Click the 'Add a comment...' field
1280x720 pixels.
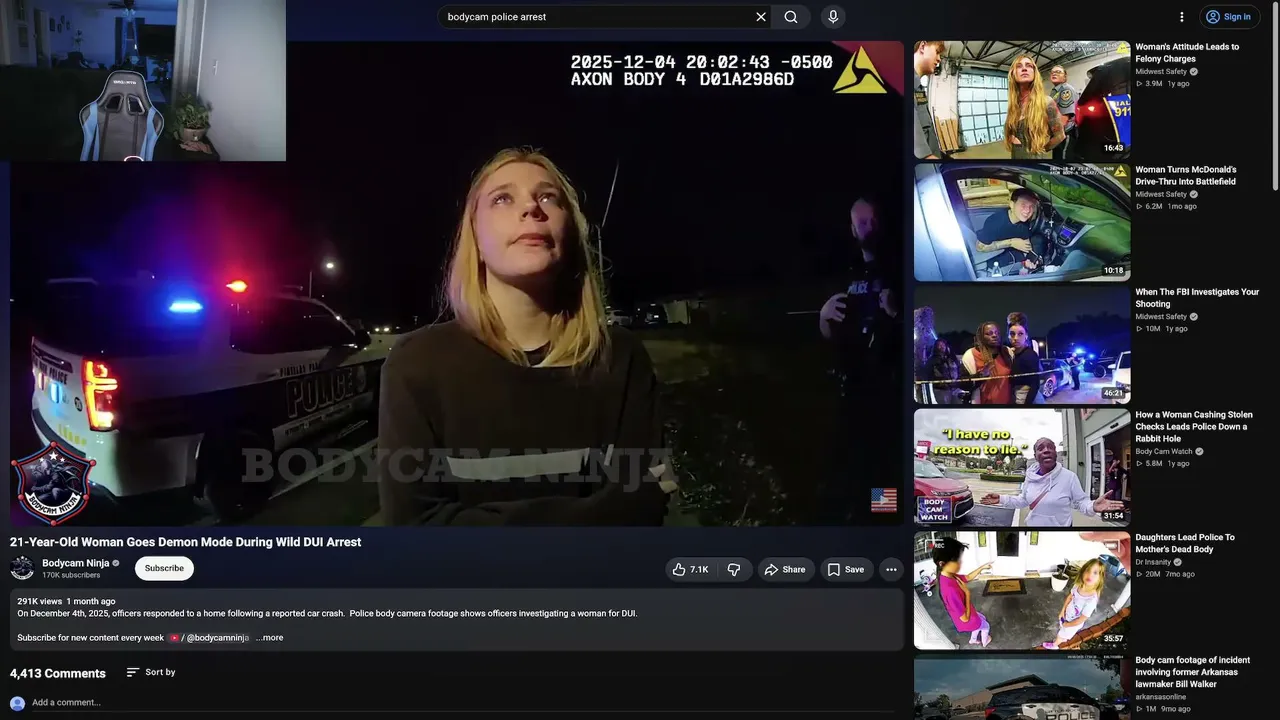464,703
